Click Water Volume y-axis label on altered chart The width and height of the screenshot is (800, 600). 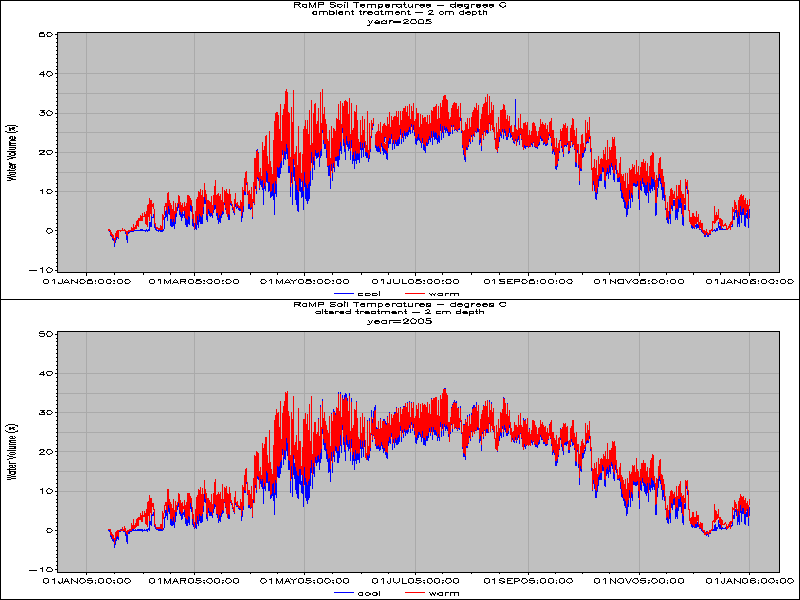(11, 452)
